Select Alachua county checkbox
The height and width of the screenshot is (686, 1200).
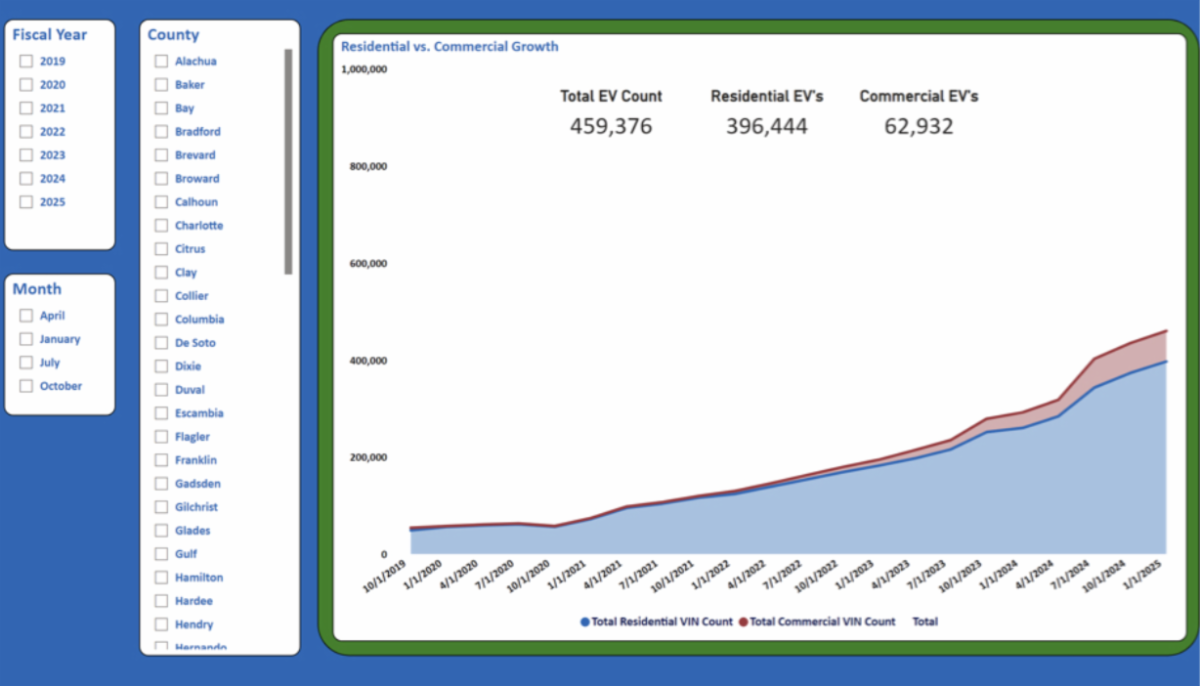[x=161, y=61]
